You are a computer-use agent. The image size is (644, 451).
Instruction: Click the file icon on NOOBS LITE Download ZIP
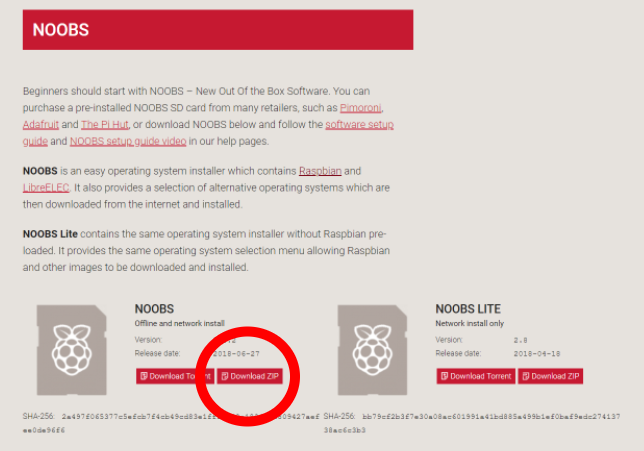pyautogui.click(x=526, y=376)
